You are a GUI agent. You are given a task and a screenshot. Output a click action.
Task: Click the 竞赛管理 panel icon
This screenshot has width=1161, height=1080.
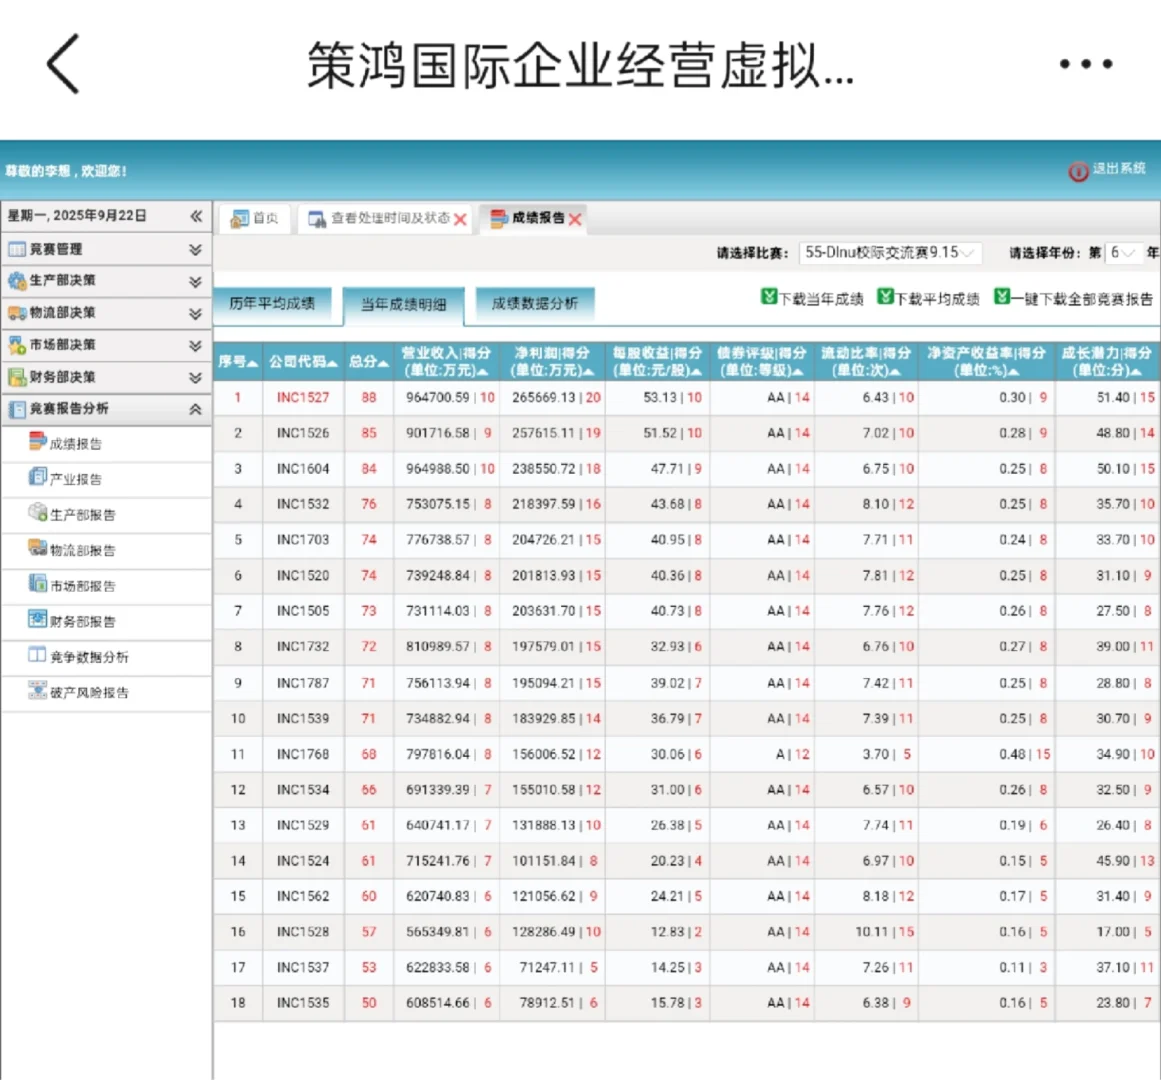click(16, 249)
